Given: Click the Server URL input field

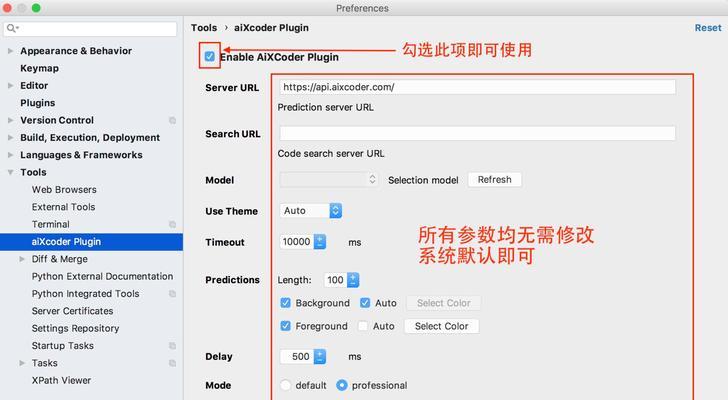Looking at the screenshot, I should [x=477, y=87].
